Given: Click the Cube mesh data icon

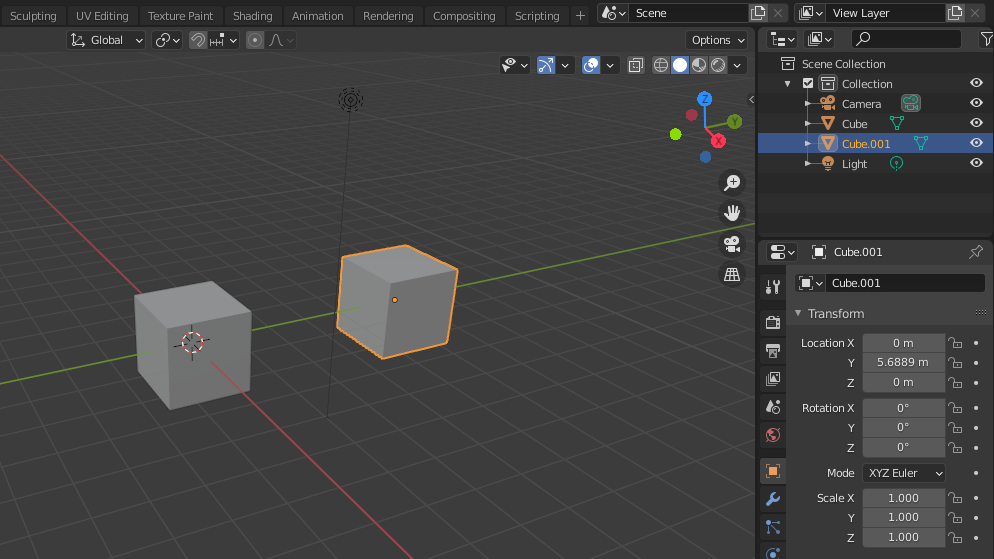Looking at the screenshot, I should 896,124.
